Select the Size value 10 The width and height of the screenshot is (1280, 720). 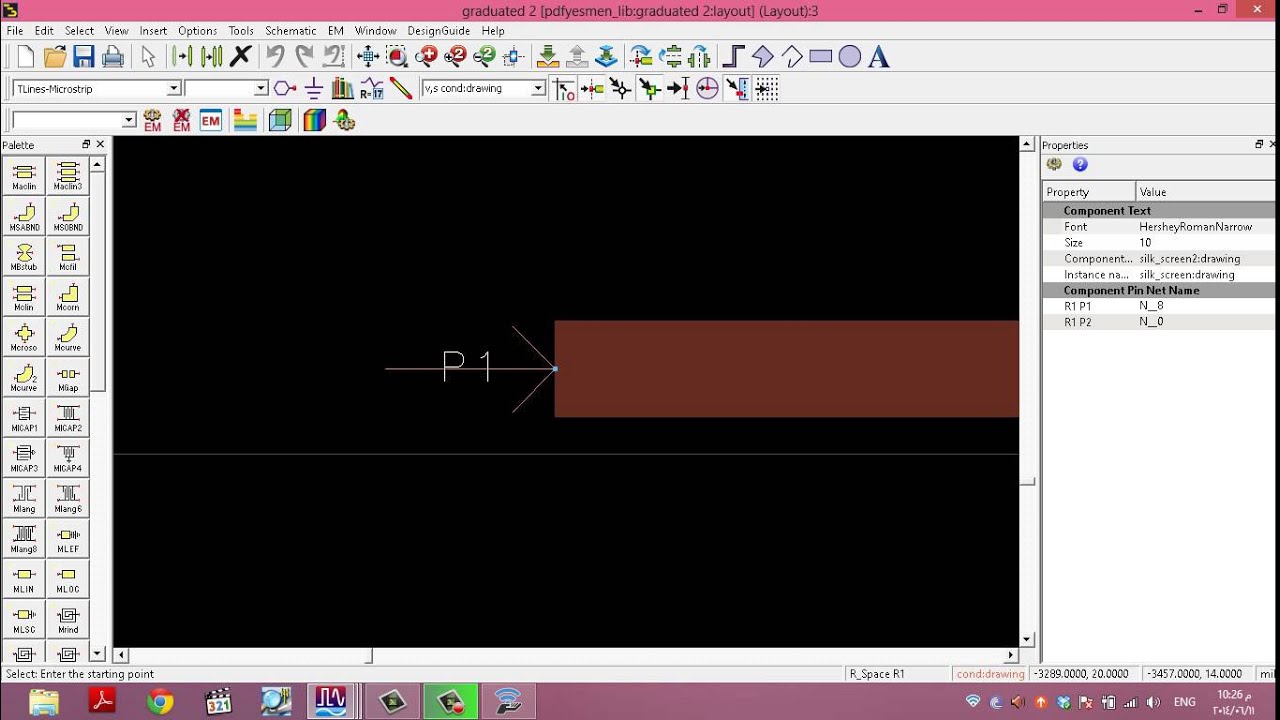point(1145,243)
